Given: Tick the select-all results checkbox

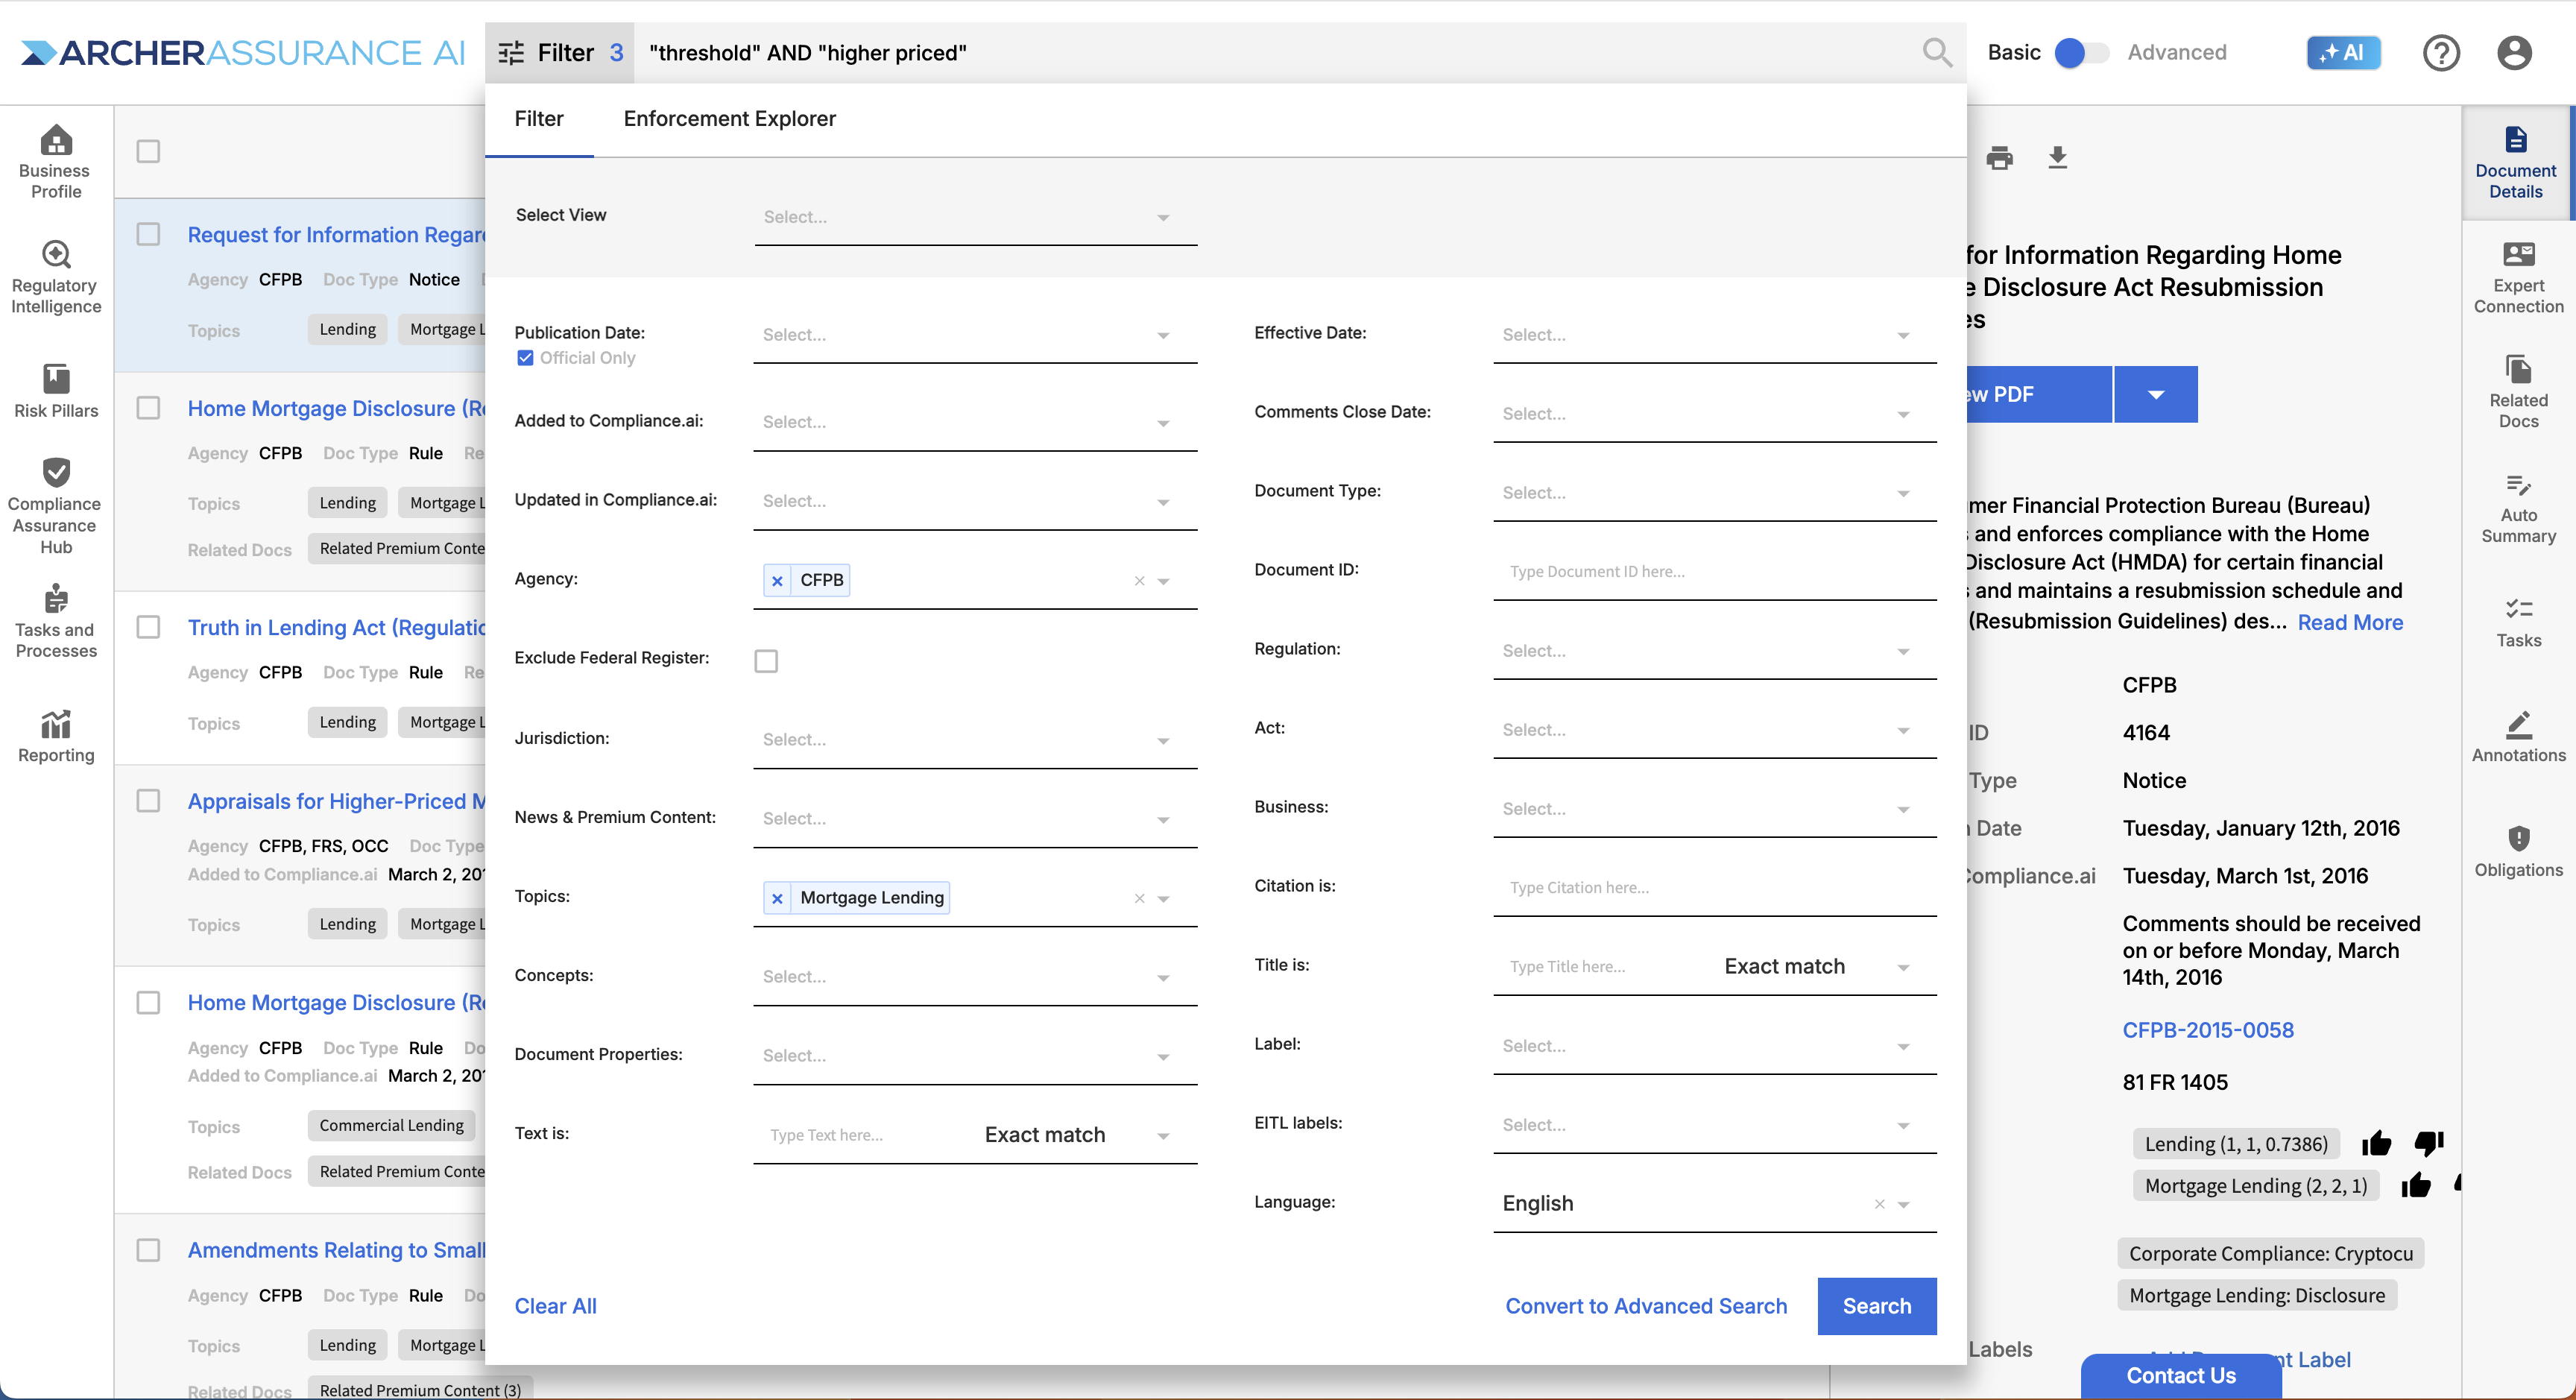Looking at the screenshot, I should coord(148,151).
